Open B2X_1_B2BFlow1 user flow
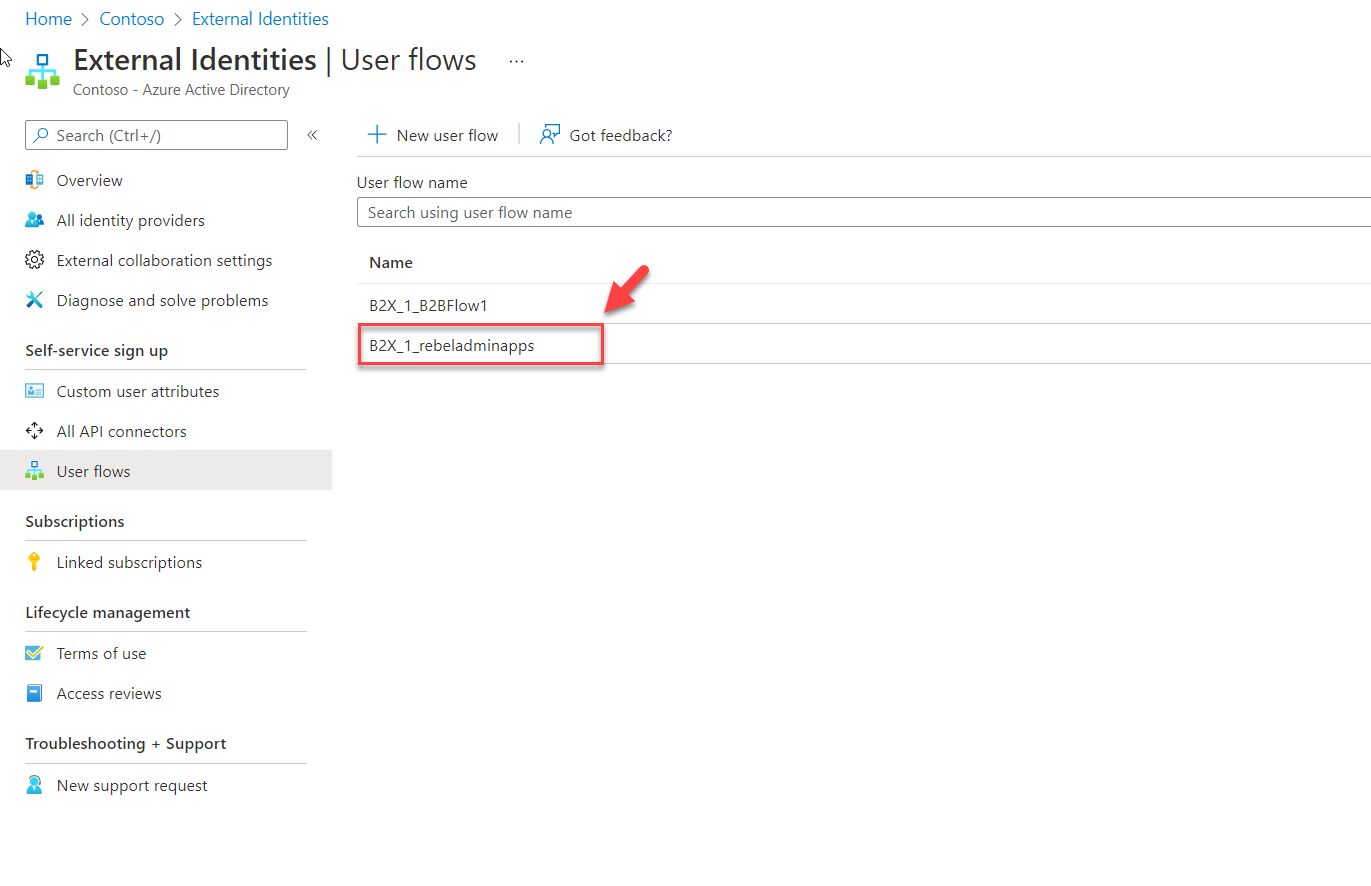 click(x=428, y=305)
